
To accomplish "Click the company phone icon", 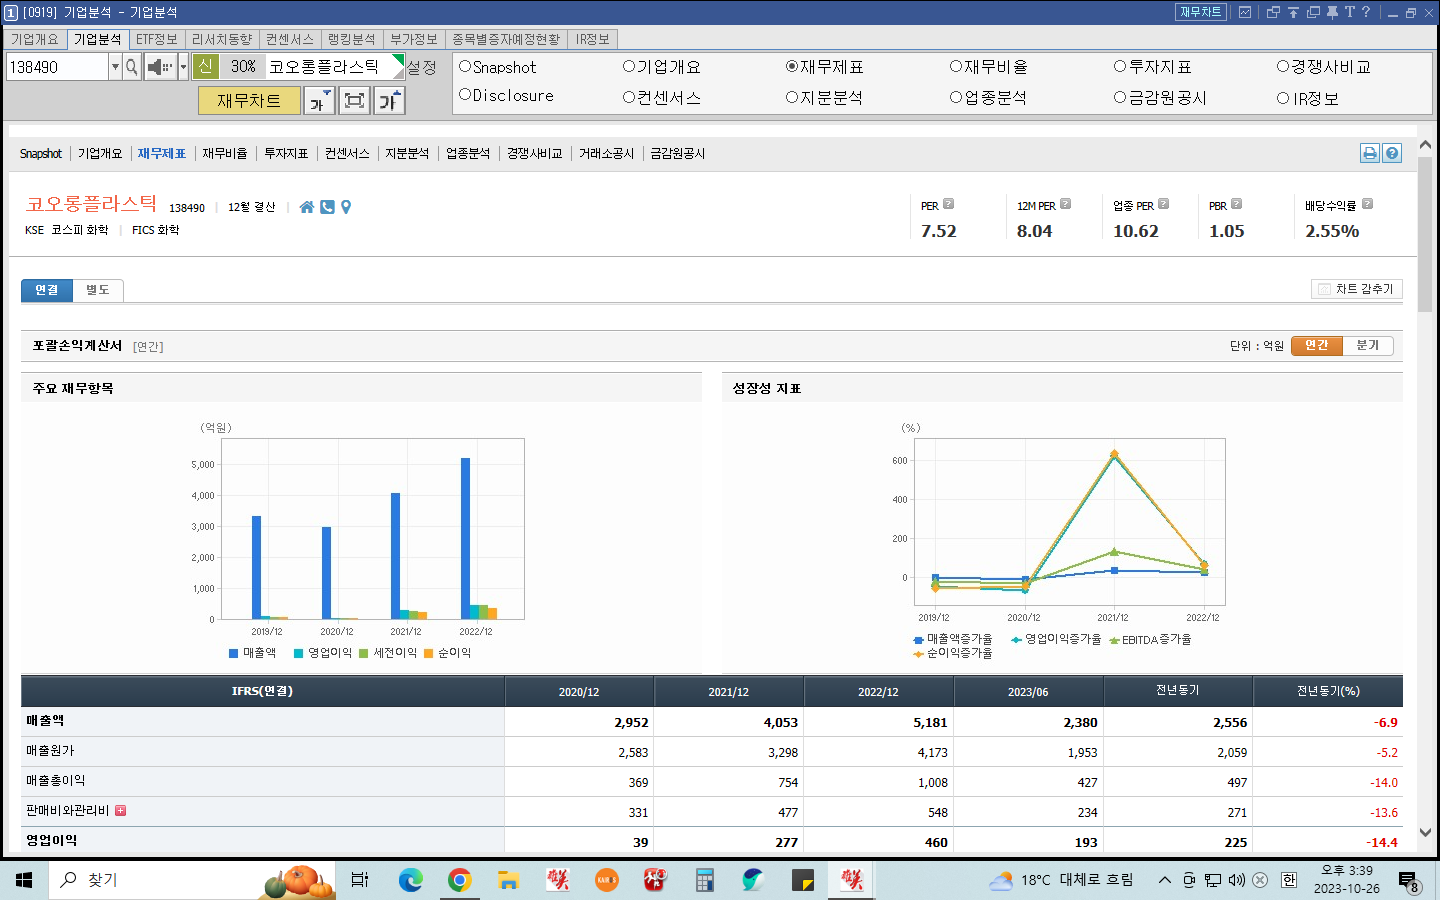I will click(x=327, y=207).
